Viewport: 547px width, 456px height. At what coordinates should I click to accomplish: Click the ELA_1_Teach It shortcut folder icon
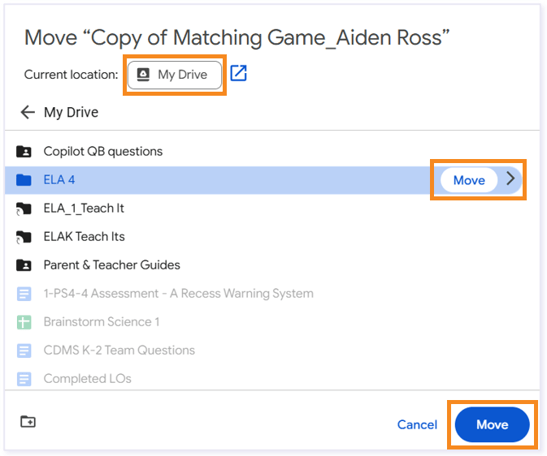click(x=24, y=209)
